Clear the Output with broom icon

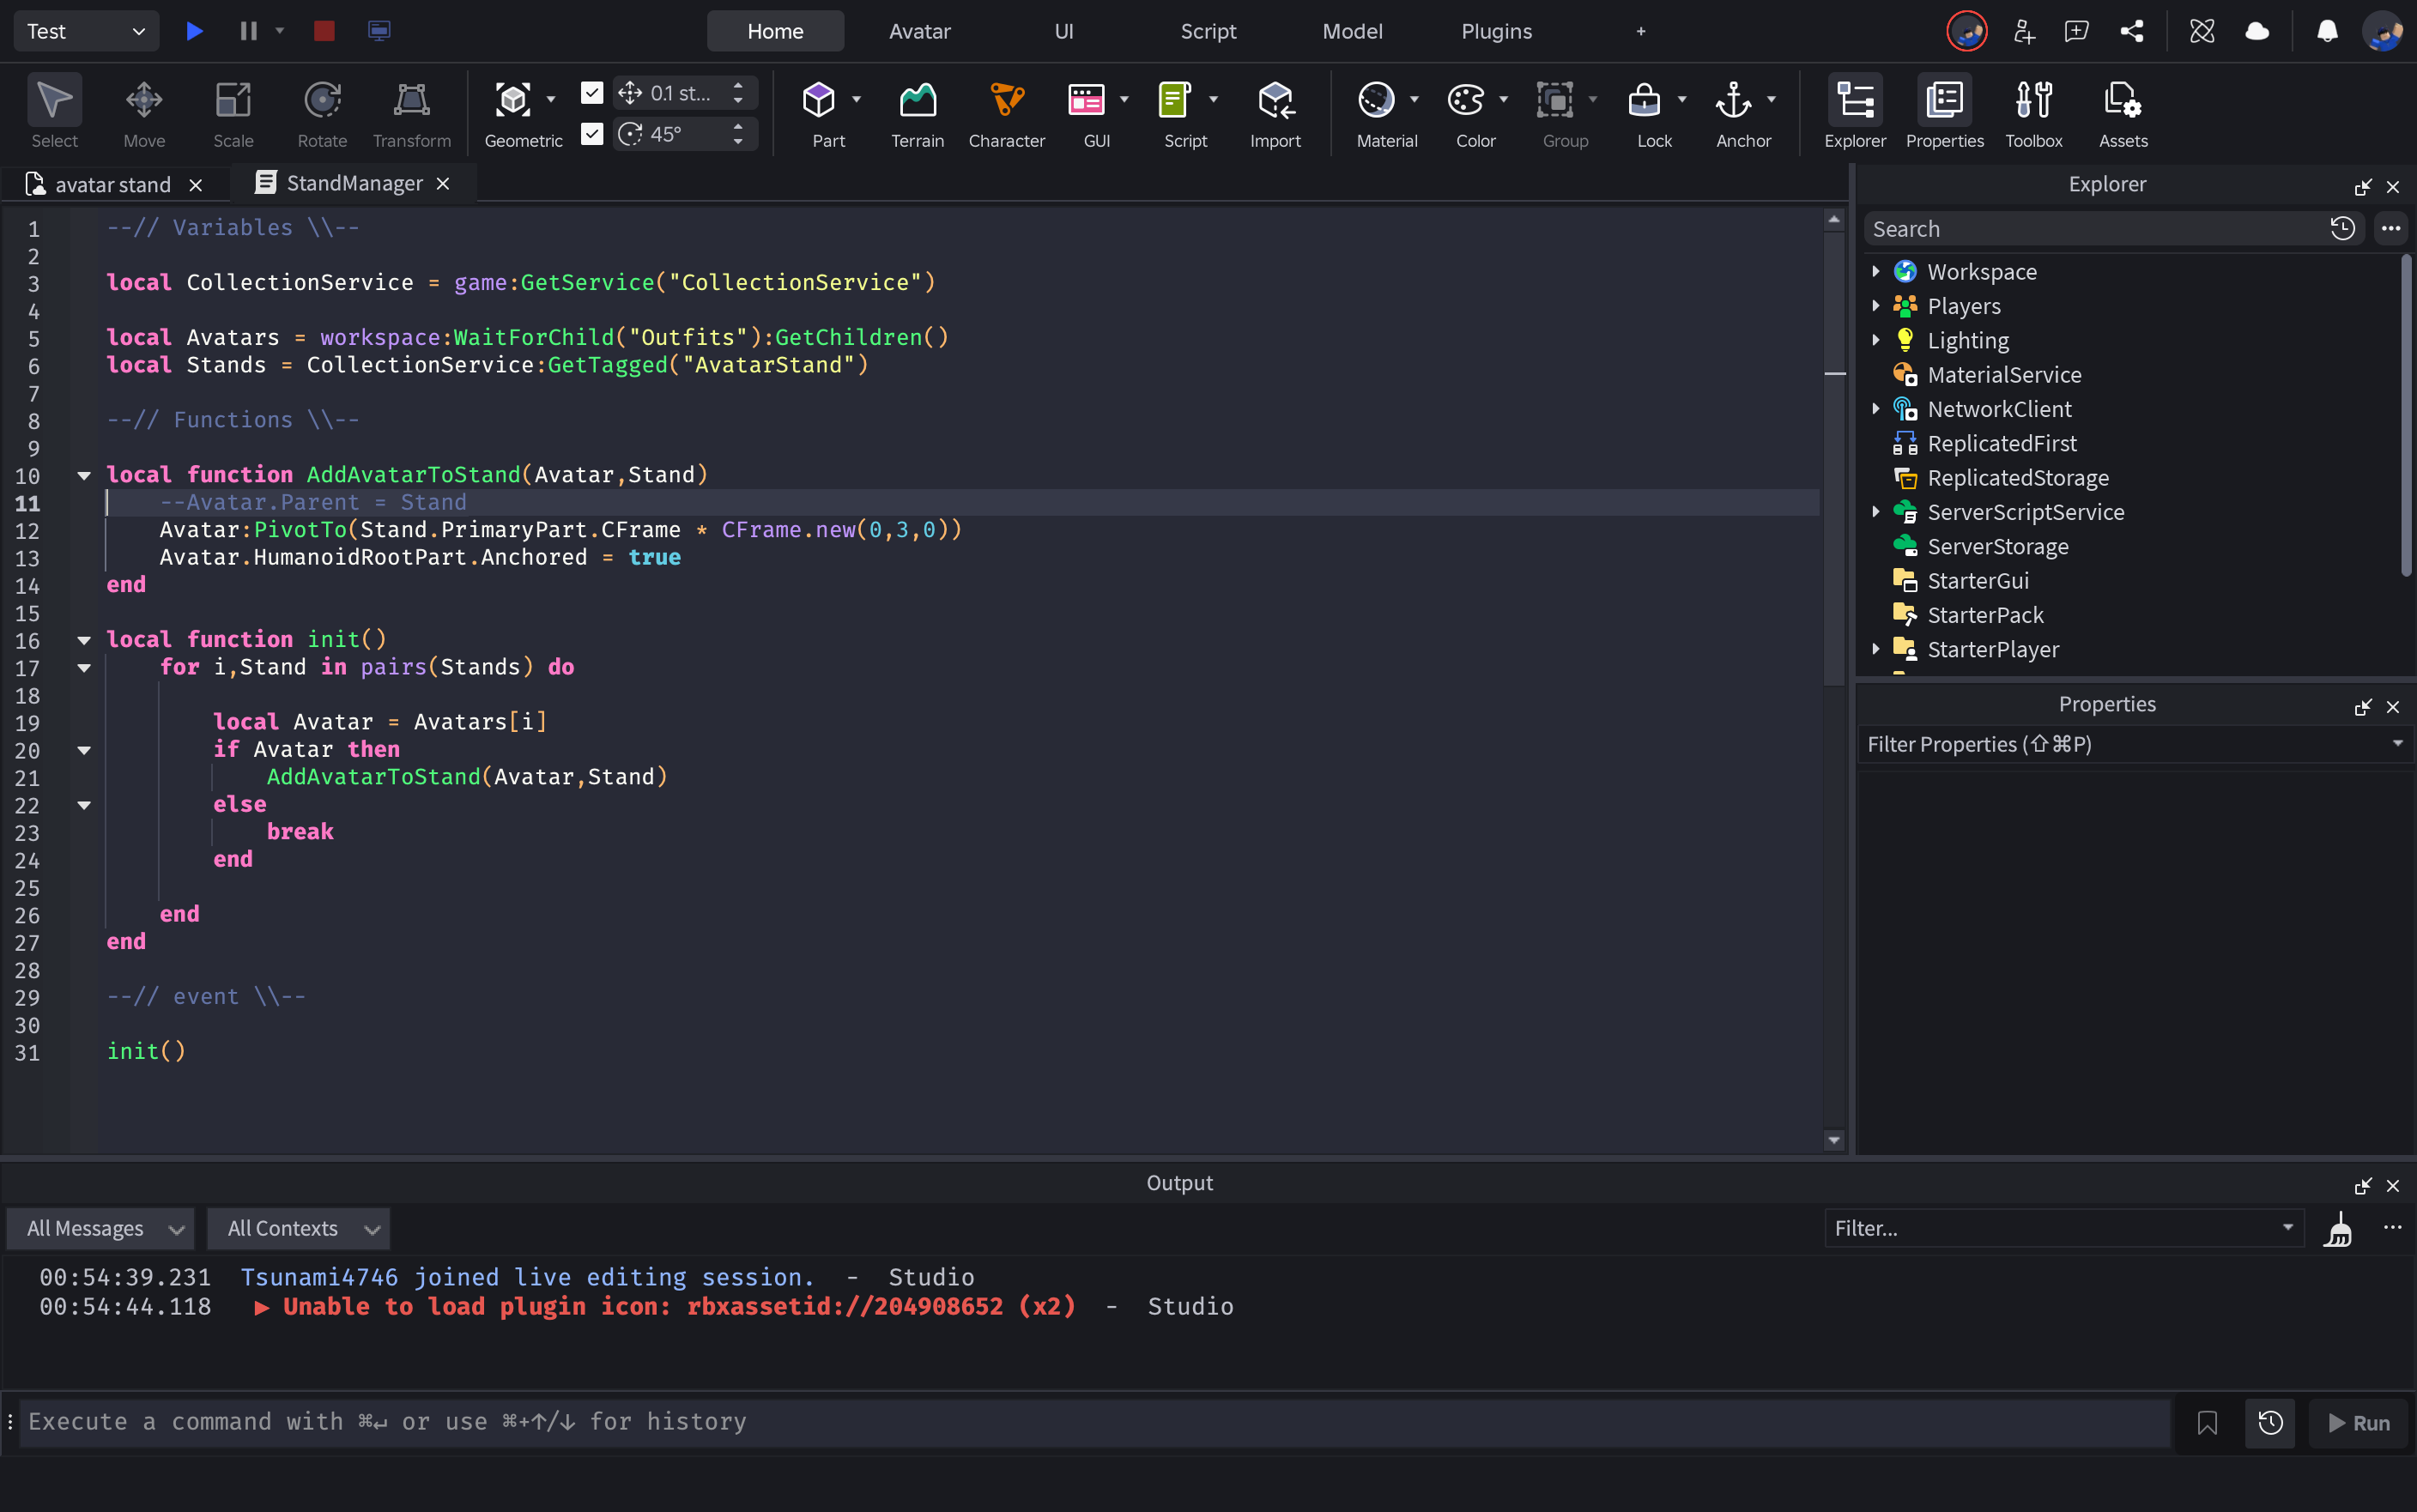[2338, 1229]
